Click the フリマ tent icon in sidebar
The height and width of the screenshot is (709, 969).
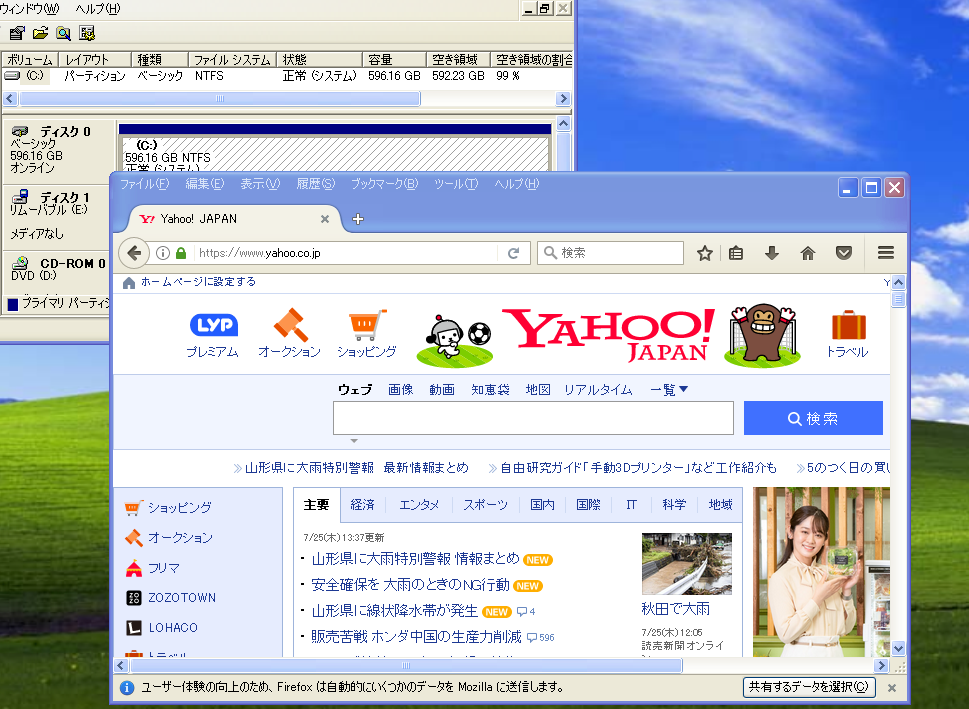pos(133,568)
